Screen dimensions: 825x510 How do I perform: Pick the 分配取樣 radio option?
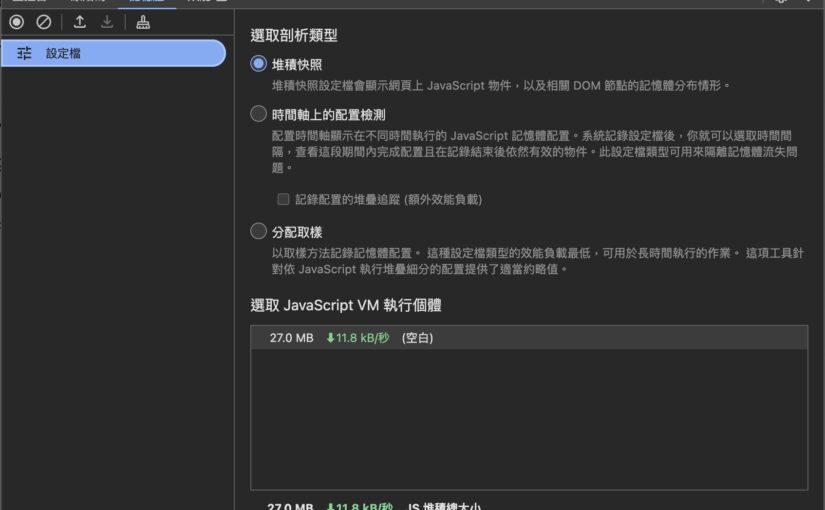[x=259, y=232]
